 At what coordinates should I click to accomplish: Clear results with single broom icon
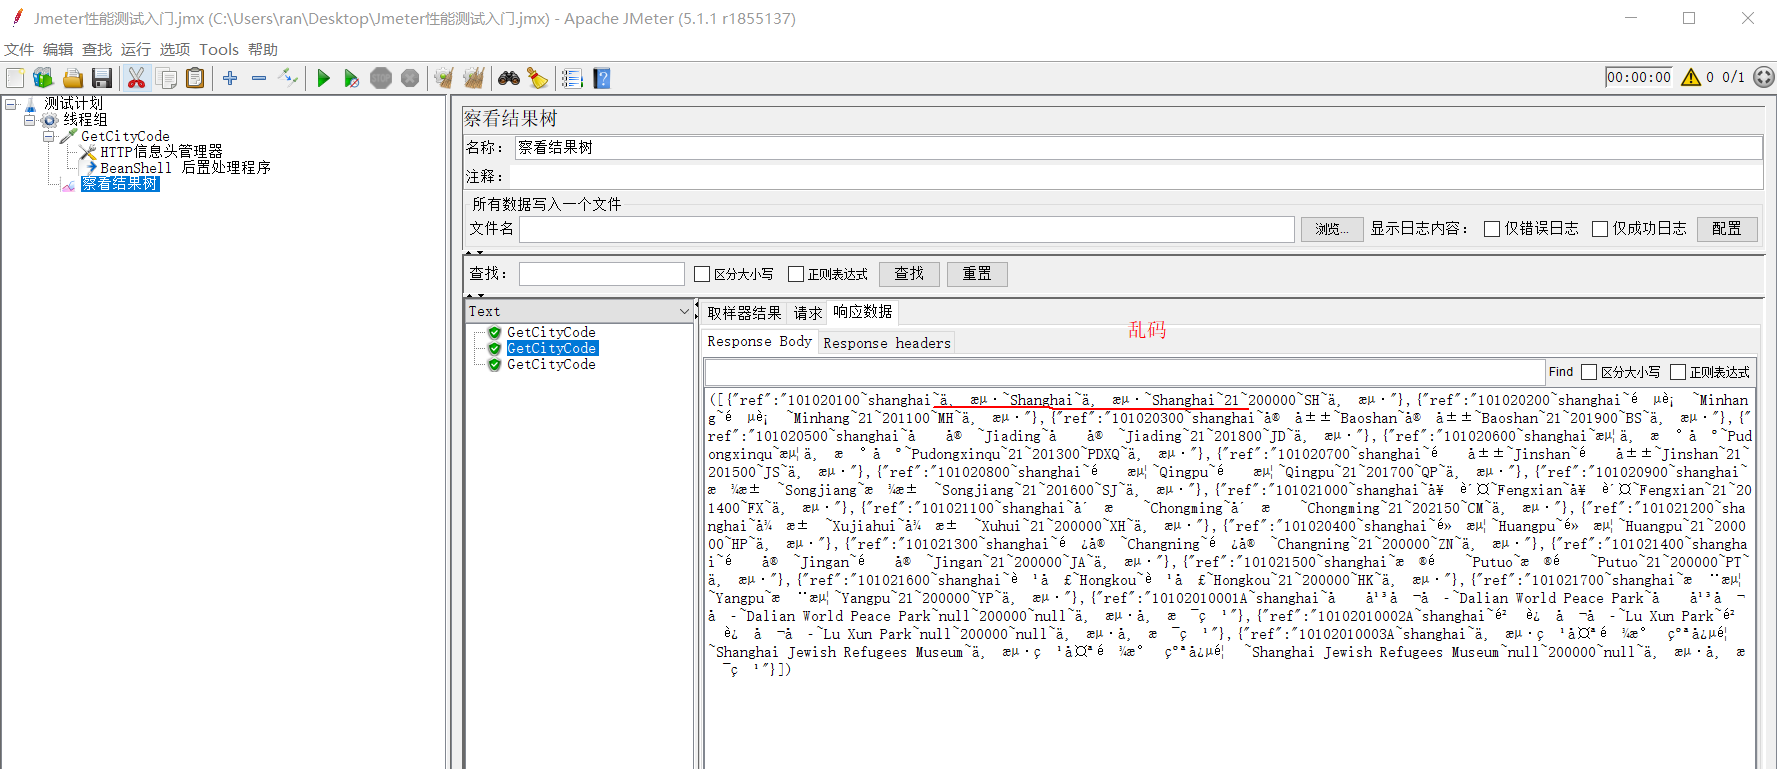coord(444,78)
